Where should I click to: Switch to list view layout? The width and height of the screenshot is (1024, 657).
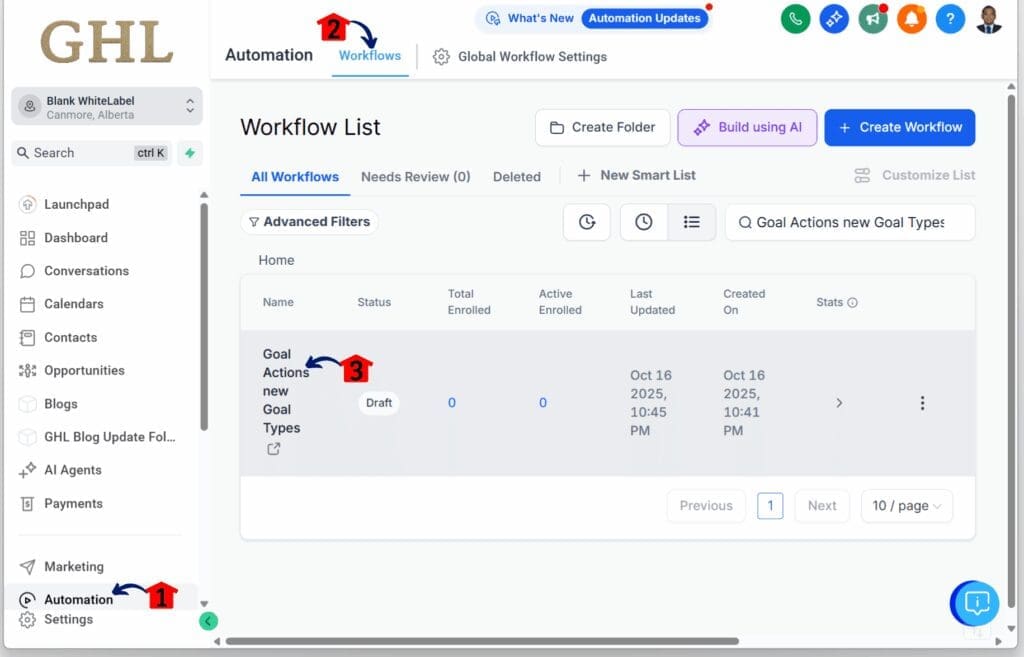[691, 222]
